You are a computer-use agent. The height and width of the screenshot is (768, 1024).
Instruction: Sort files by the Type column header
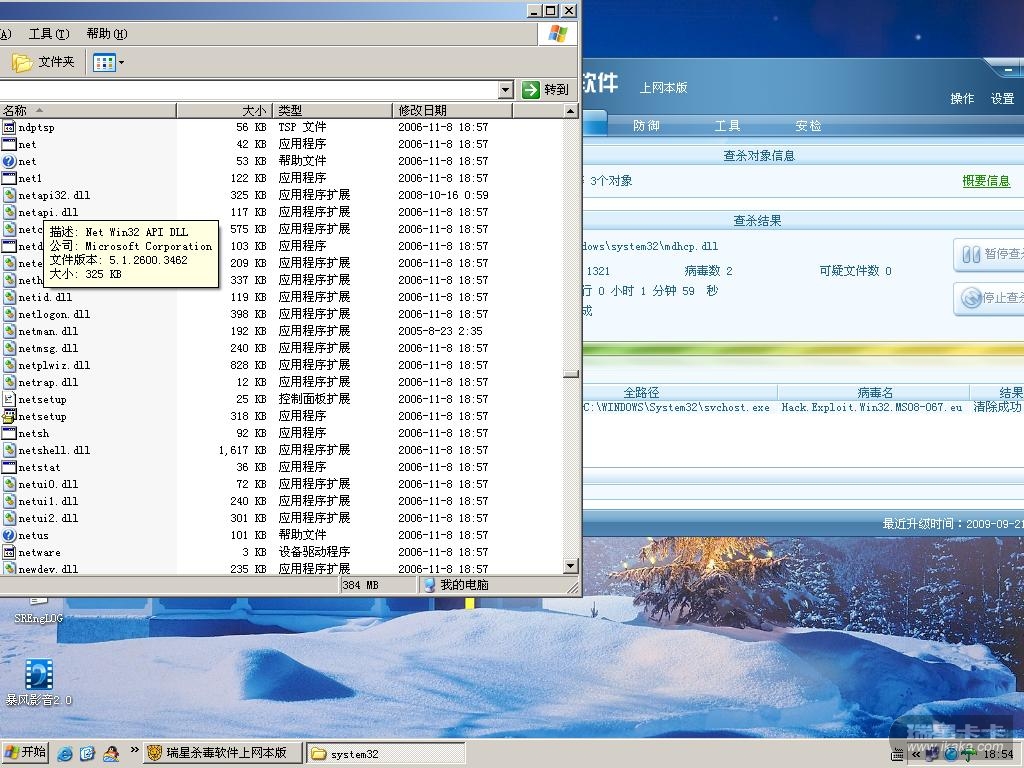click(330, 110)
